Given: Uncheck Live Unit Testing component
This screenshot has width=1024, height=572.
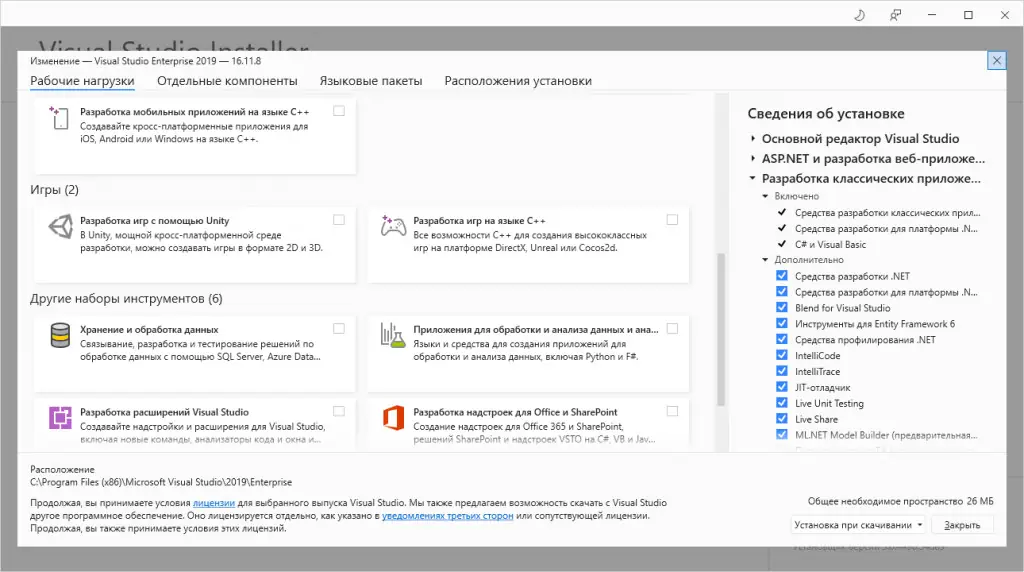Looking at the screenshot, I should pos(782,403).
